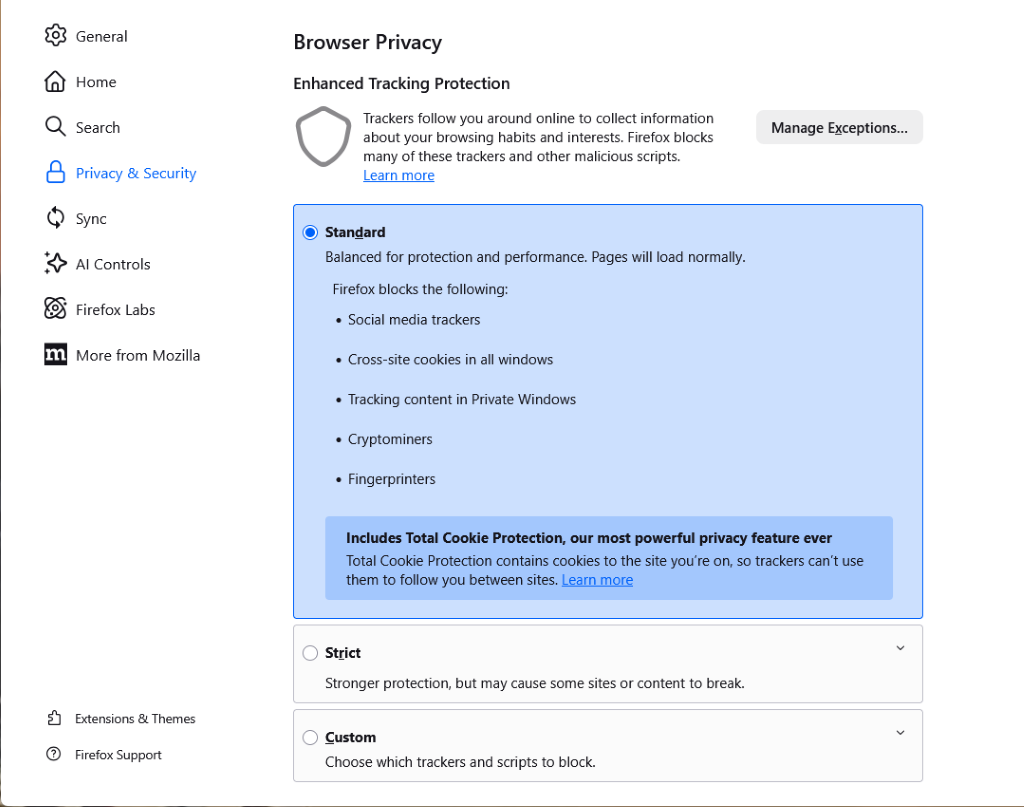
Task: Select the Standard protection radio button
Action: 310,232
